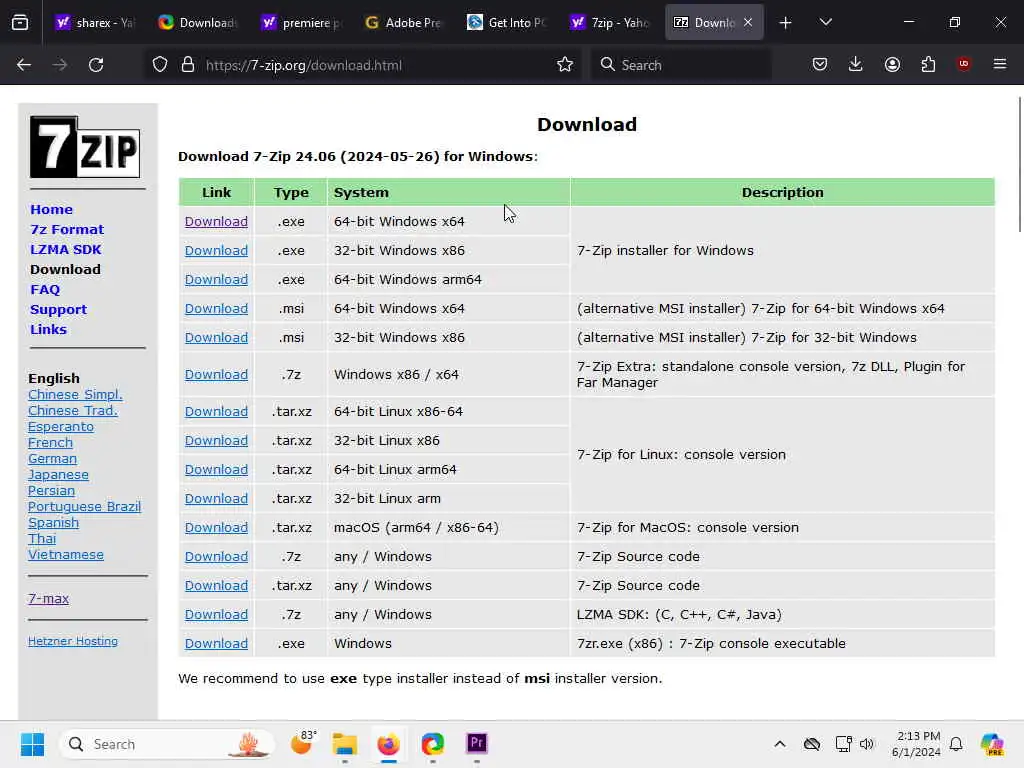Open the uBlock Origin extension
Screen dimensions: 1024x768
[963, 64]
